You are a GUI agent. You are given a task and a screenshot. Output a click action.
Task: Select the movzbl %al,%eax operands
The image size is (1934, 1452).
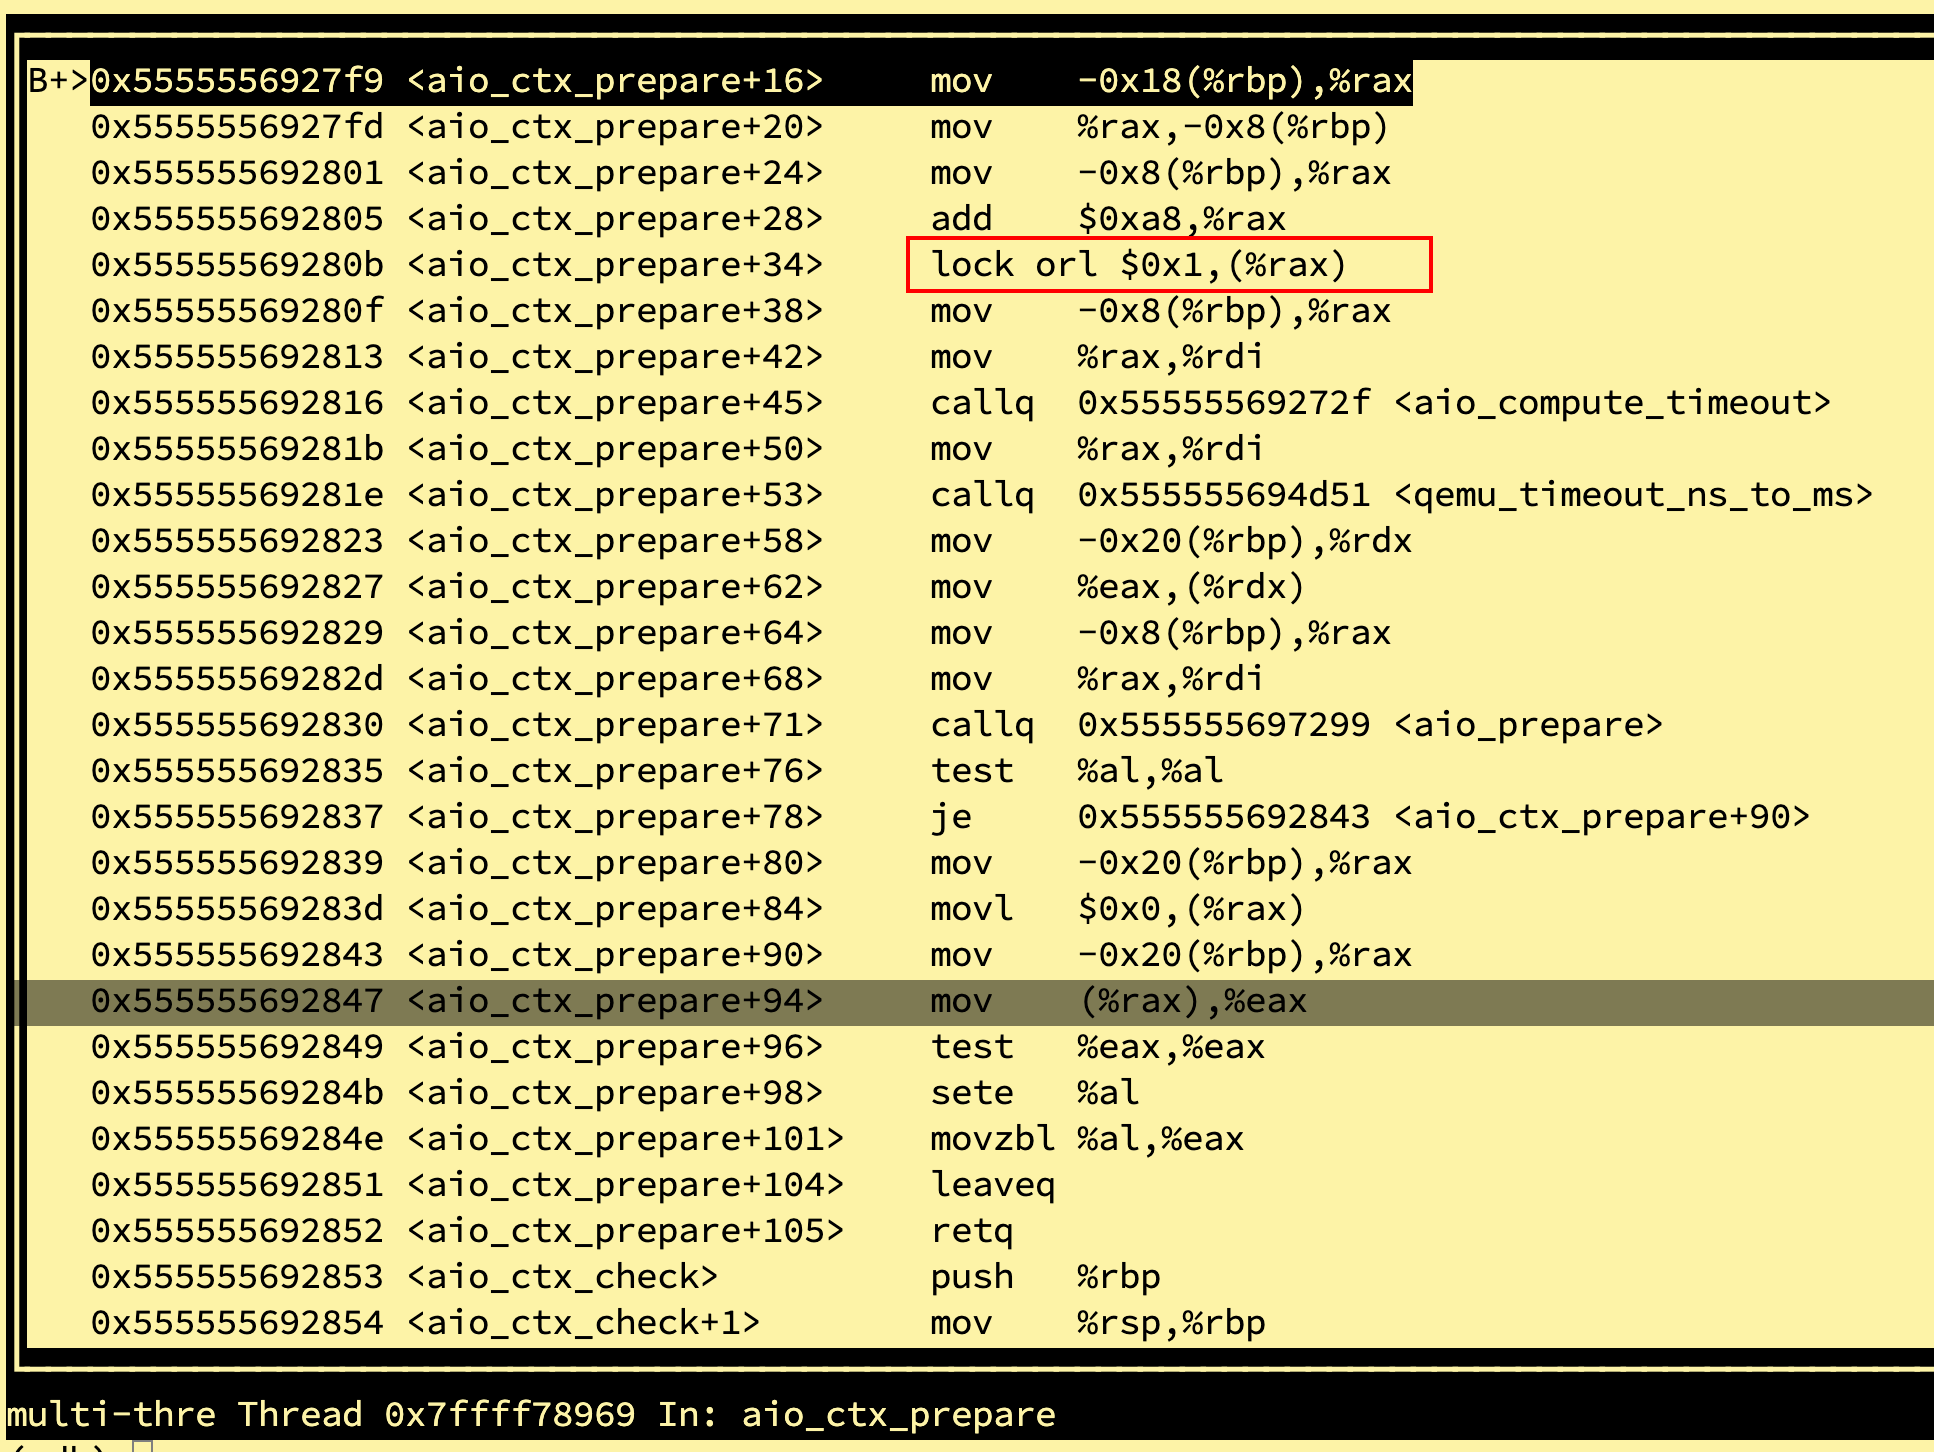pyautogui.click(x=1160, y=1139)
